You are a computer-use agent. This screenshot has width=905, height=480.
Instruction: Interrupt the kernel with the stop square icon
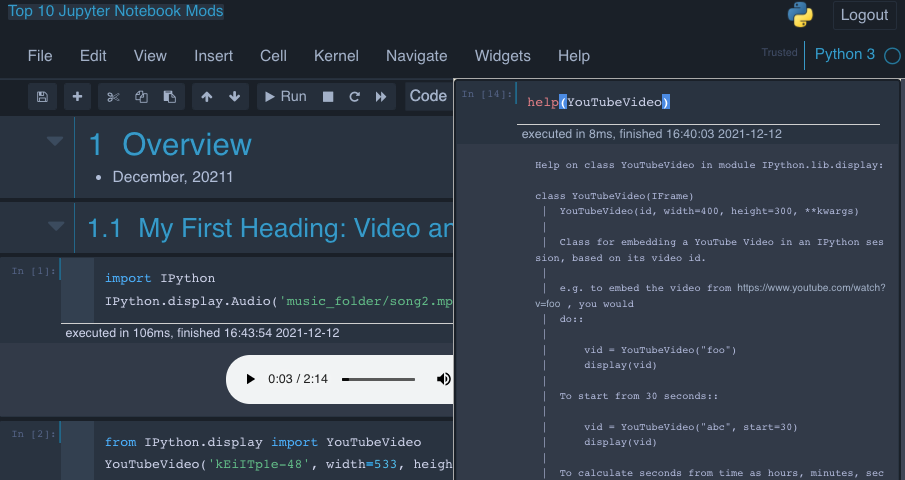[328, 96]
